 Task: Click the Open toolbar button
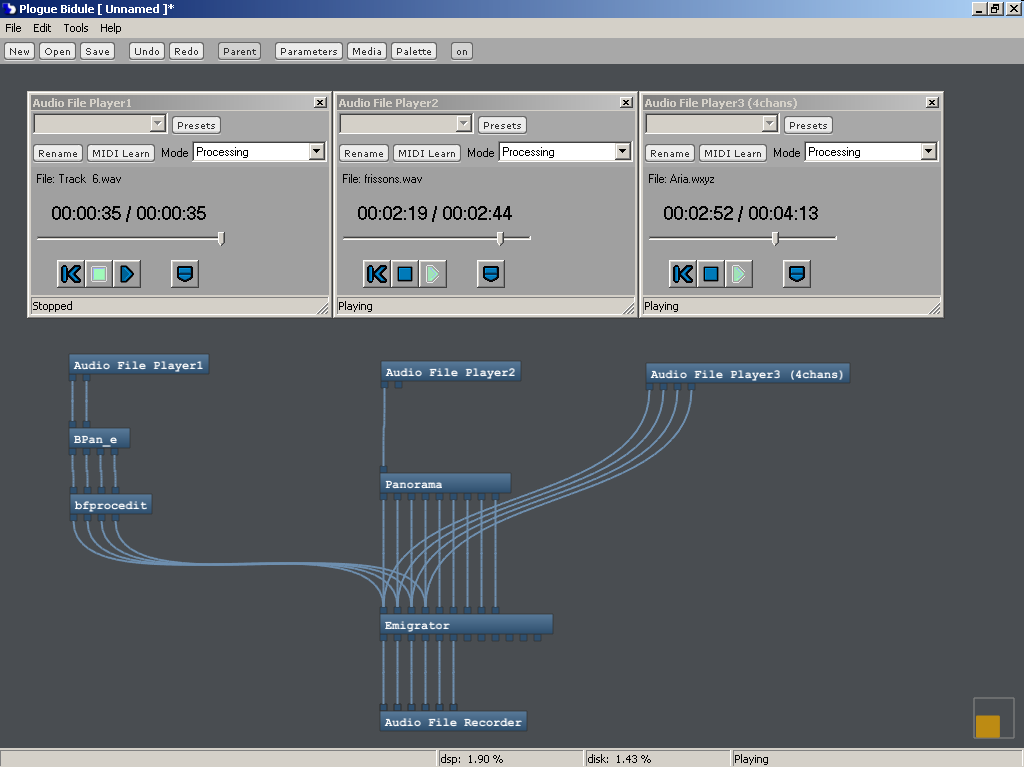tap(57, 52)
